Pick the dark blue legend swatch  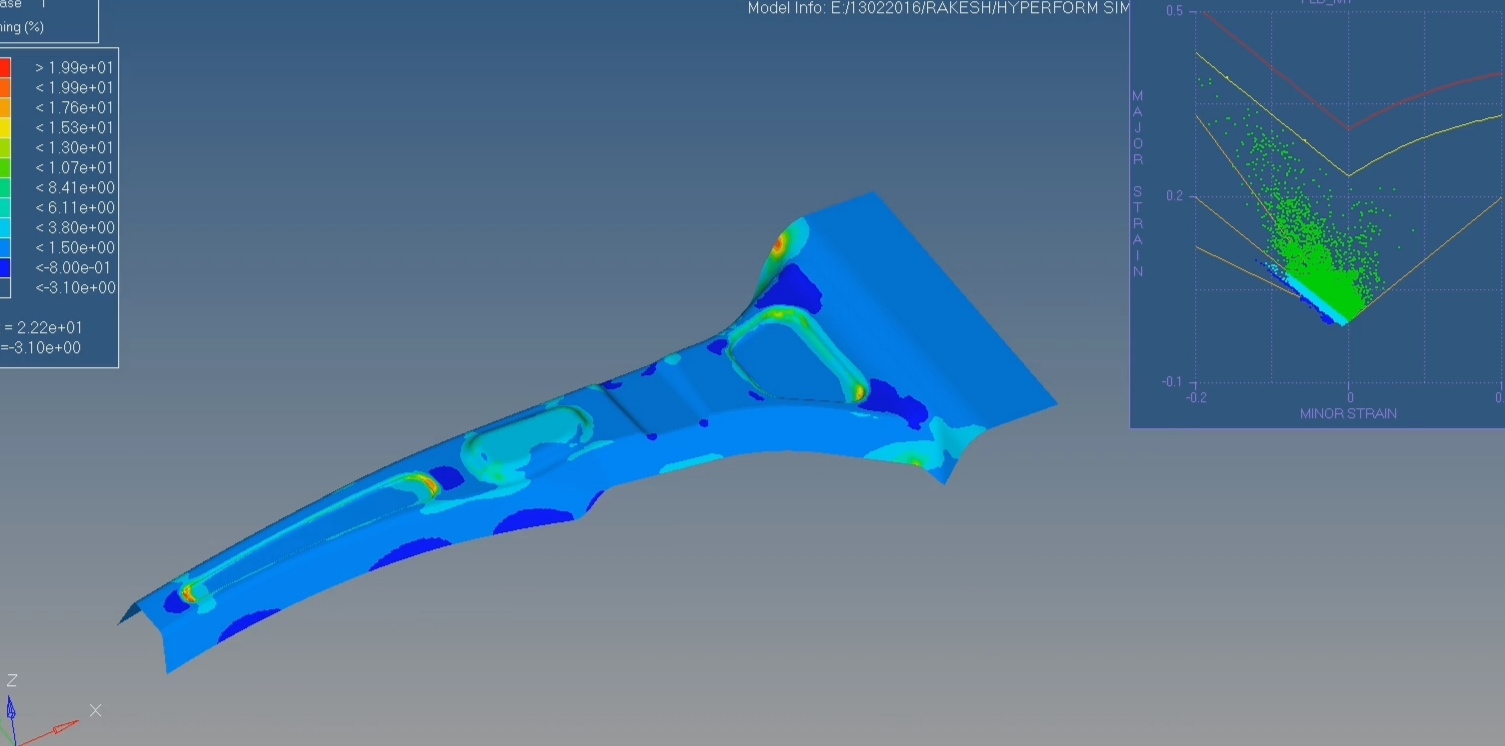(4, 268)
